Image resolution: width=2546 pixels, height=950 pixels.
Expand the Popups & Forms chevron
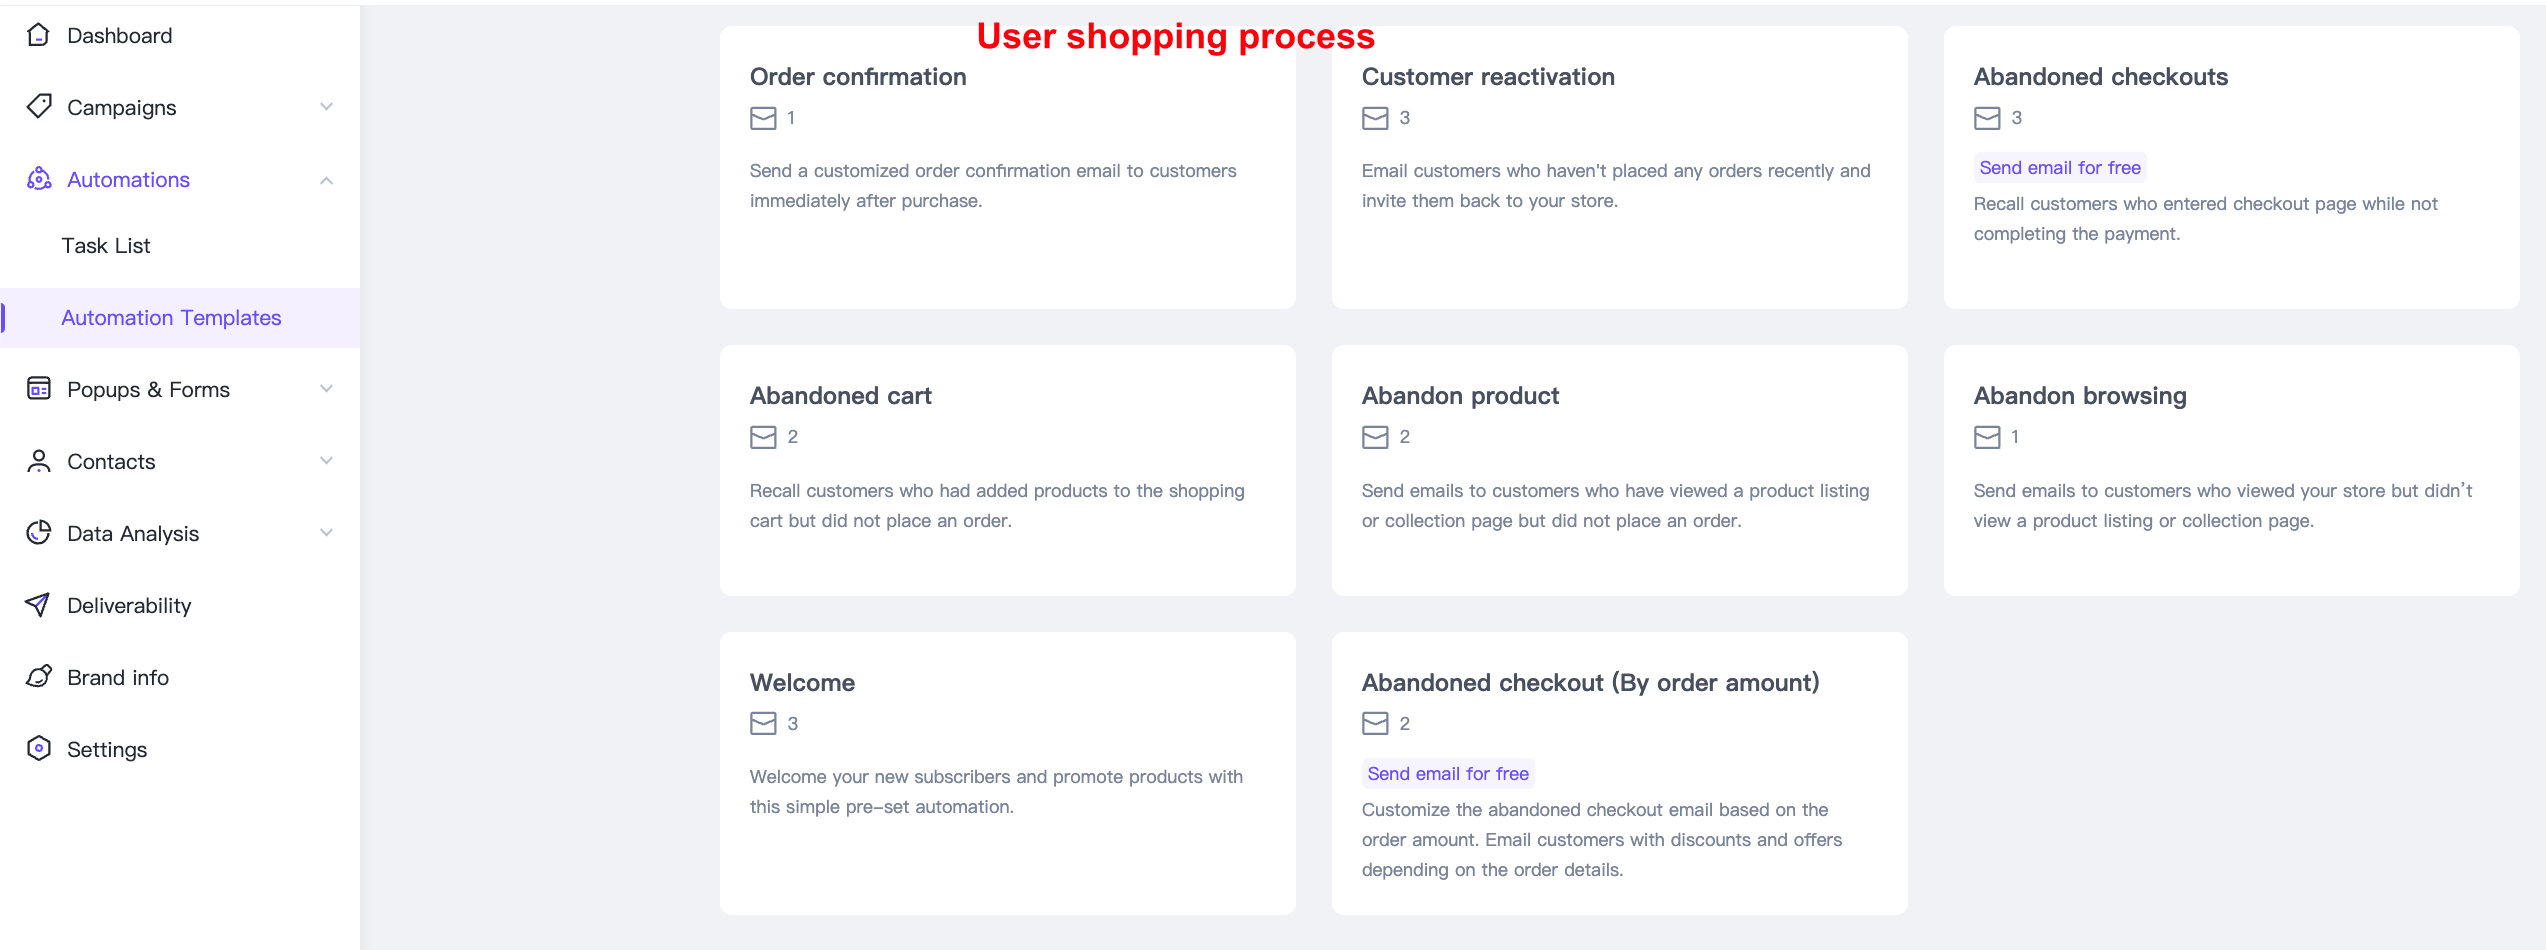[x=326, y=389]
